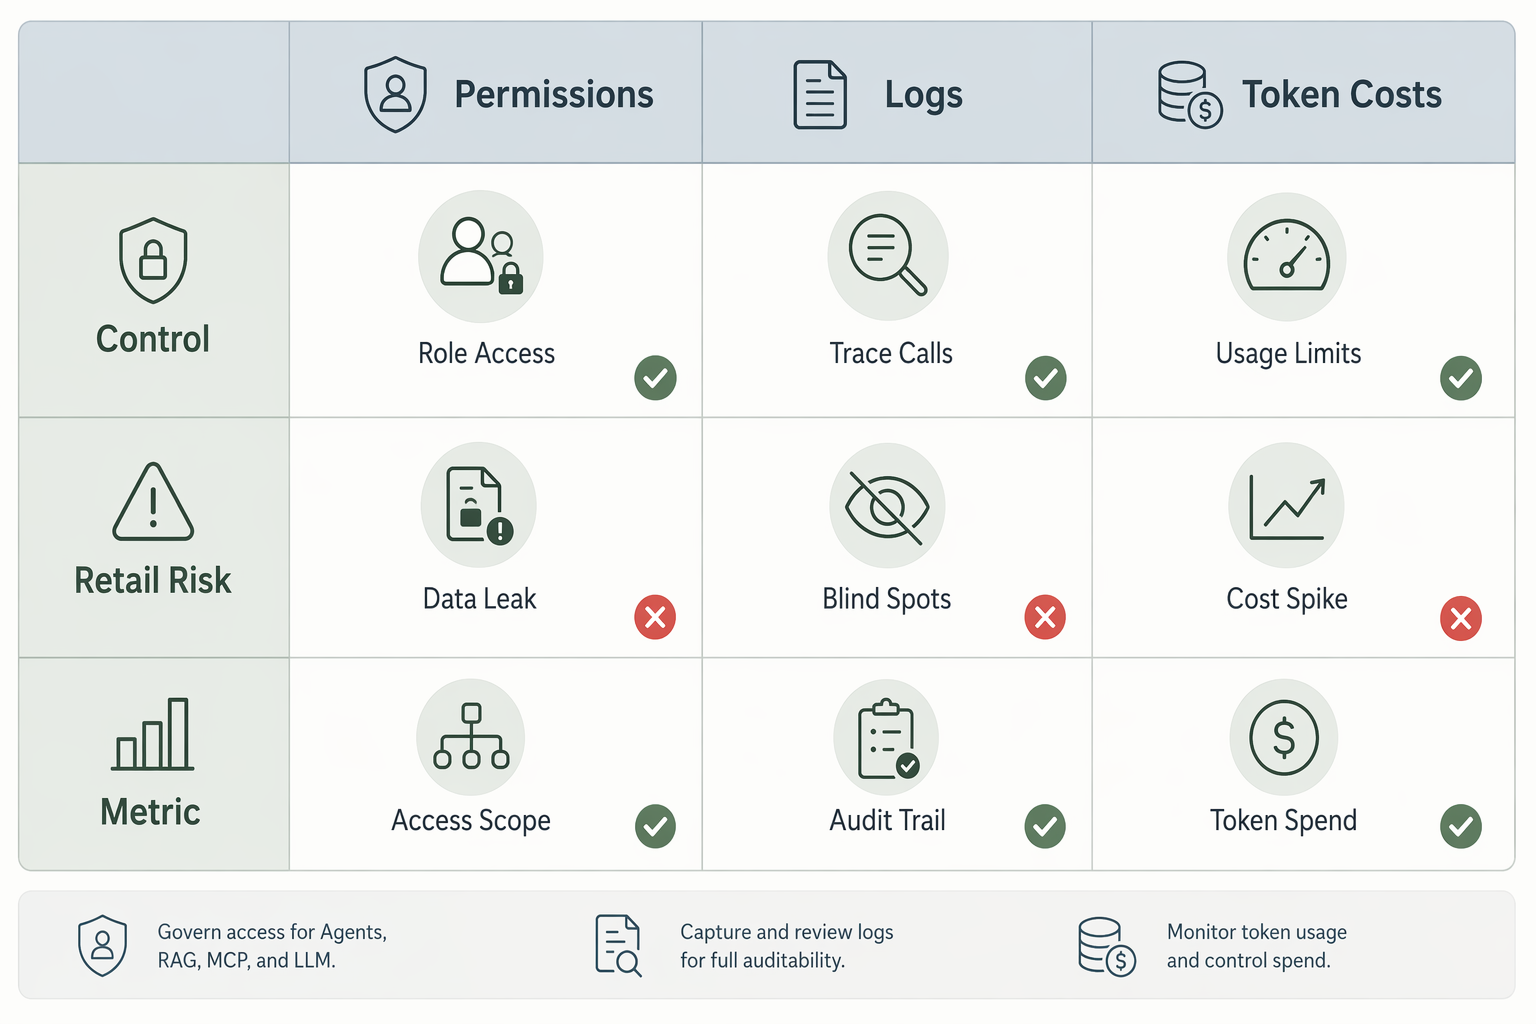Click the Role Access label
This screenshot has height=1024, width=1536.
point(486,353)
